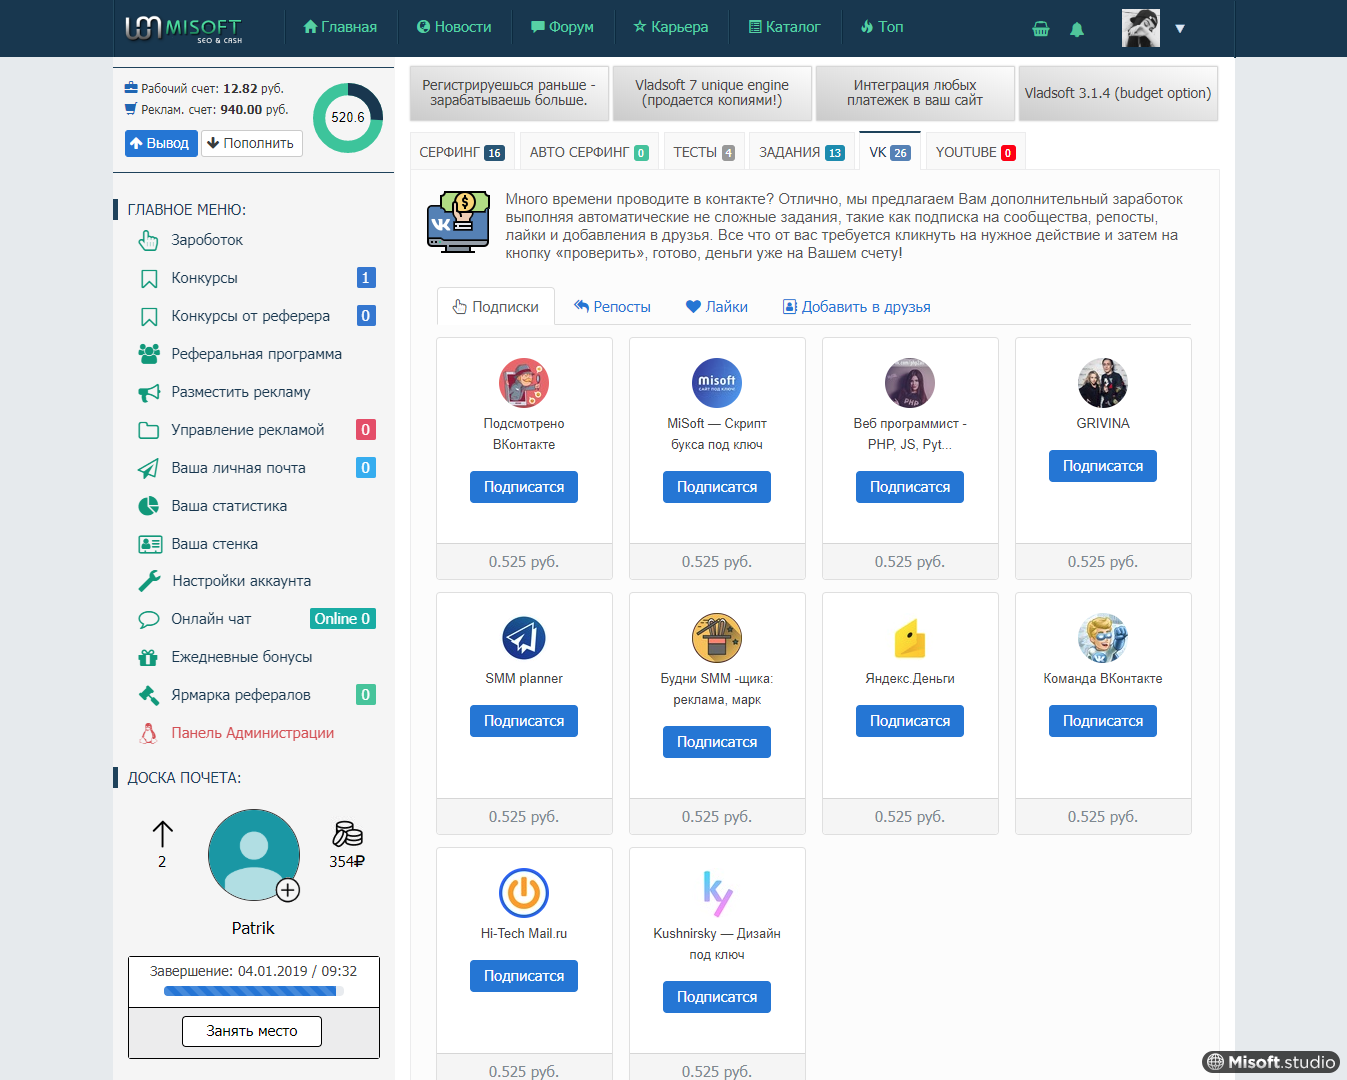This screenshot has height=1080, width=1347.
Task: Click the Завершение progress bar
Action: pos(254,991)
